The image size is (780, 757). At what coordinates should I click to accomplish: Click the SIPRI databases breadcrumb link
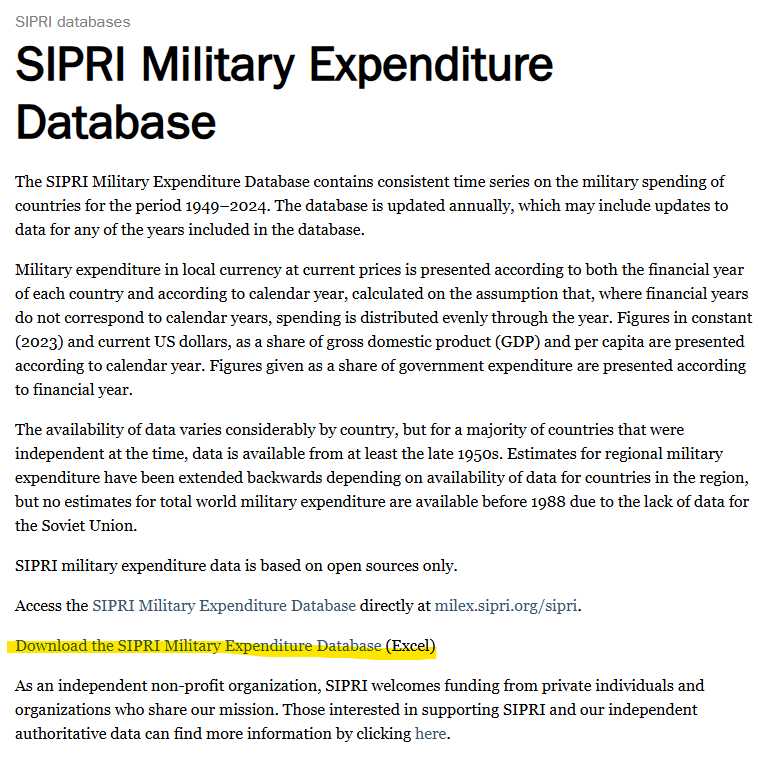pyautogui.click(x=73, y=21)
